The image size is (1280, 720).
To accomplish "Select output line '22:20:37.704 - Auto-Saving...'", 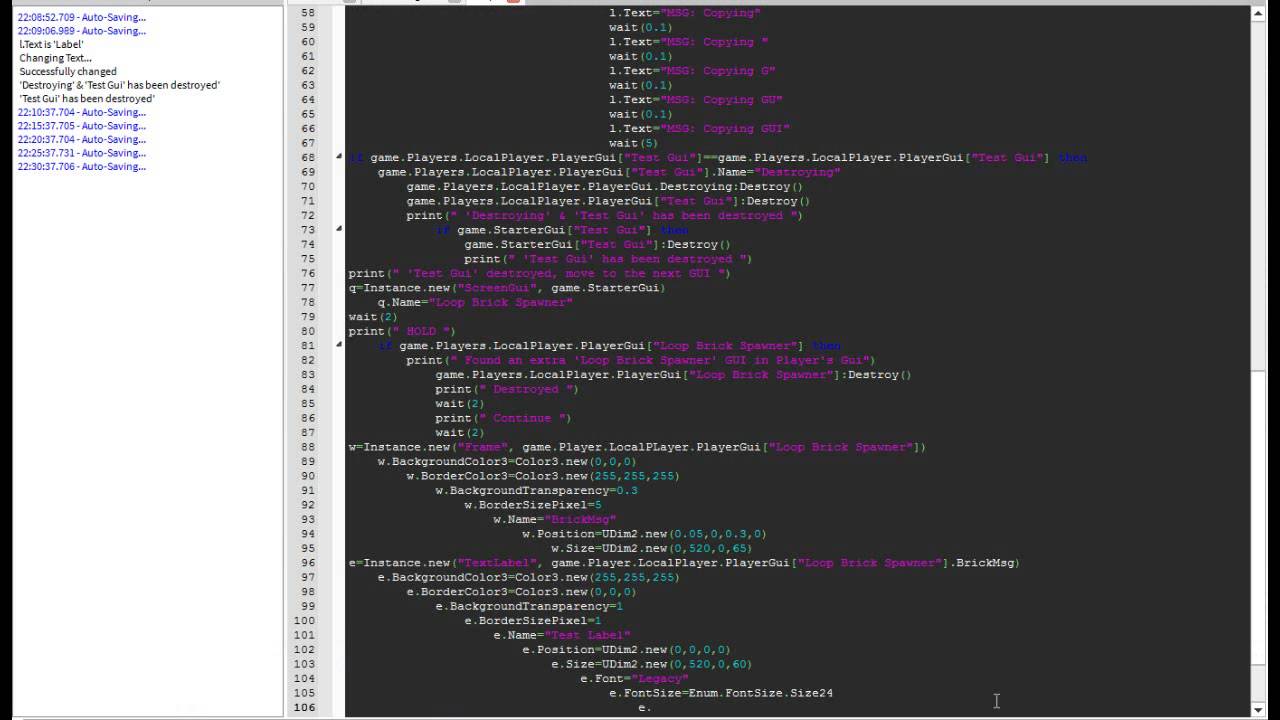I will [81, 139].
